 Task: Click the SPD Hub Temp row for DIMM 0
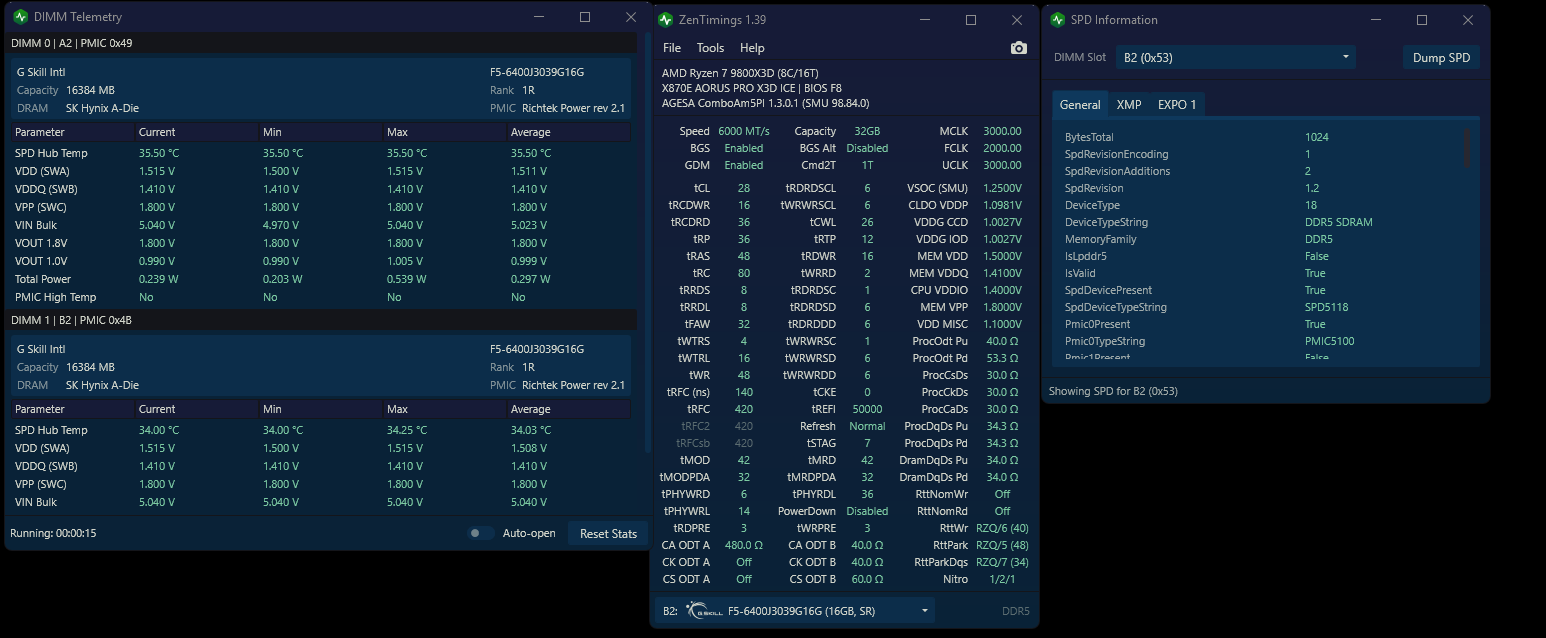pyautogui.click(x=321, y=153)
